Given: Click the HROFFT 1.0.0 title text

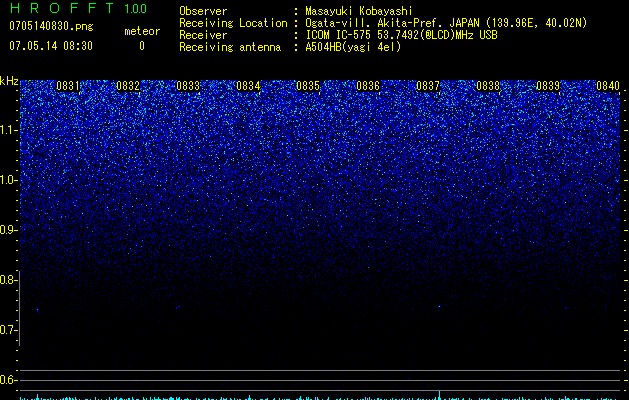Looking at the screenshot, I should coord(78,8).
